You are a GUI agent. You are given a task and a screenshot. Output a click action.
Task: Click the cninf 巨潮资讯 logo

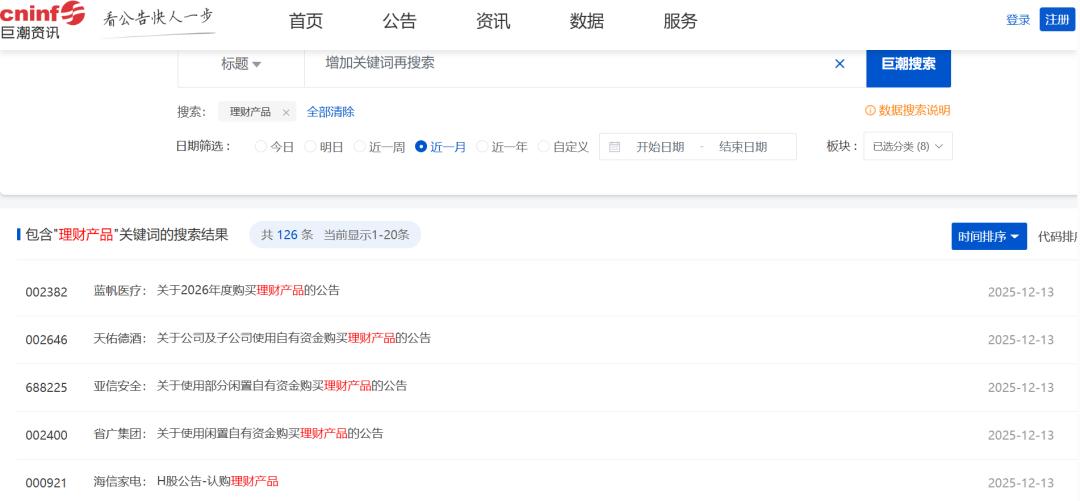[42, 21]
